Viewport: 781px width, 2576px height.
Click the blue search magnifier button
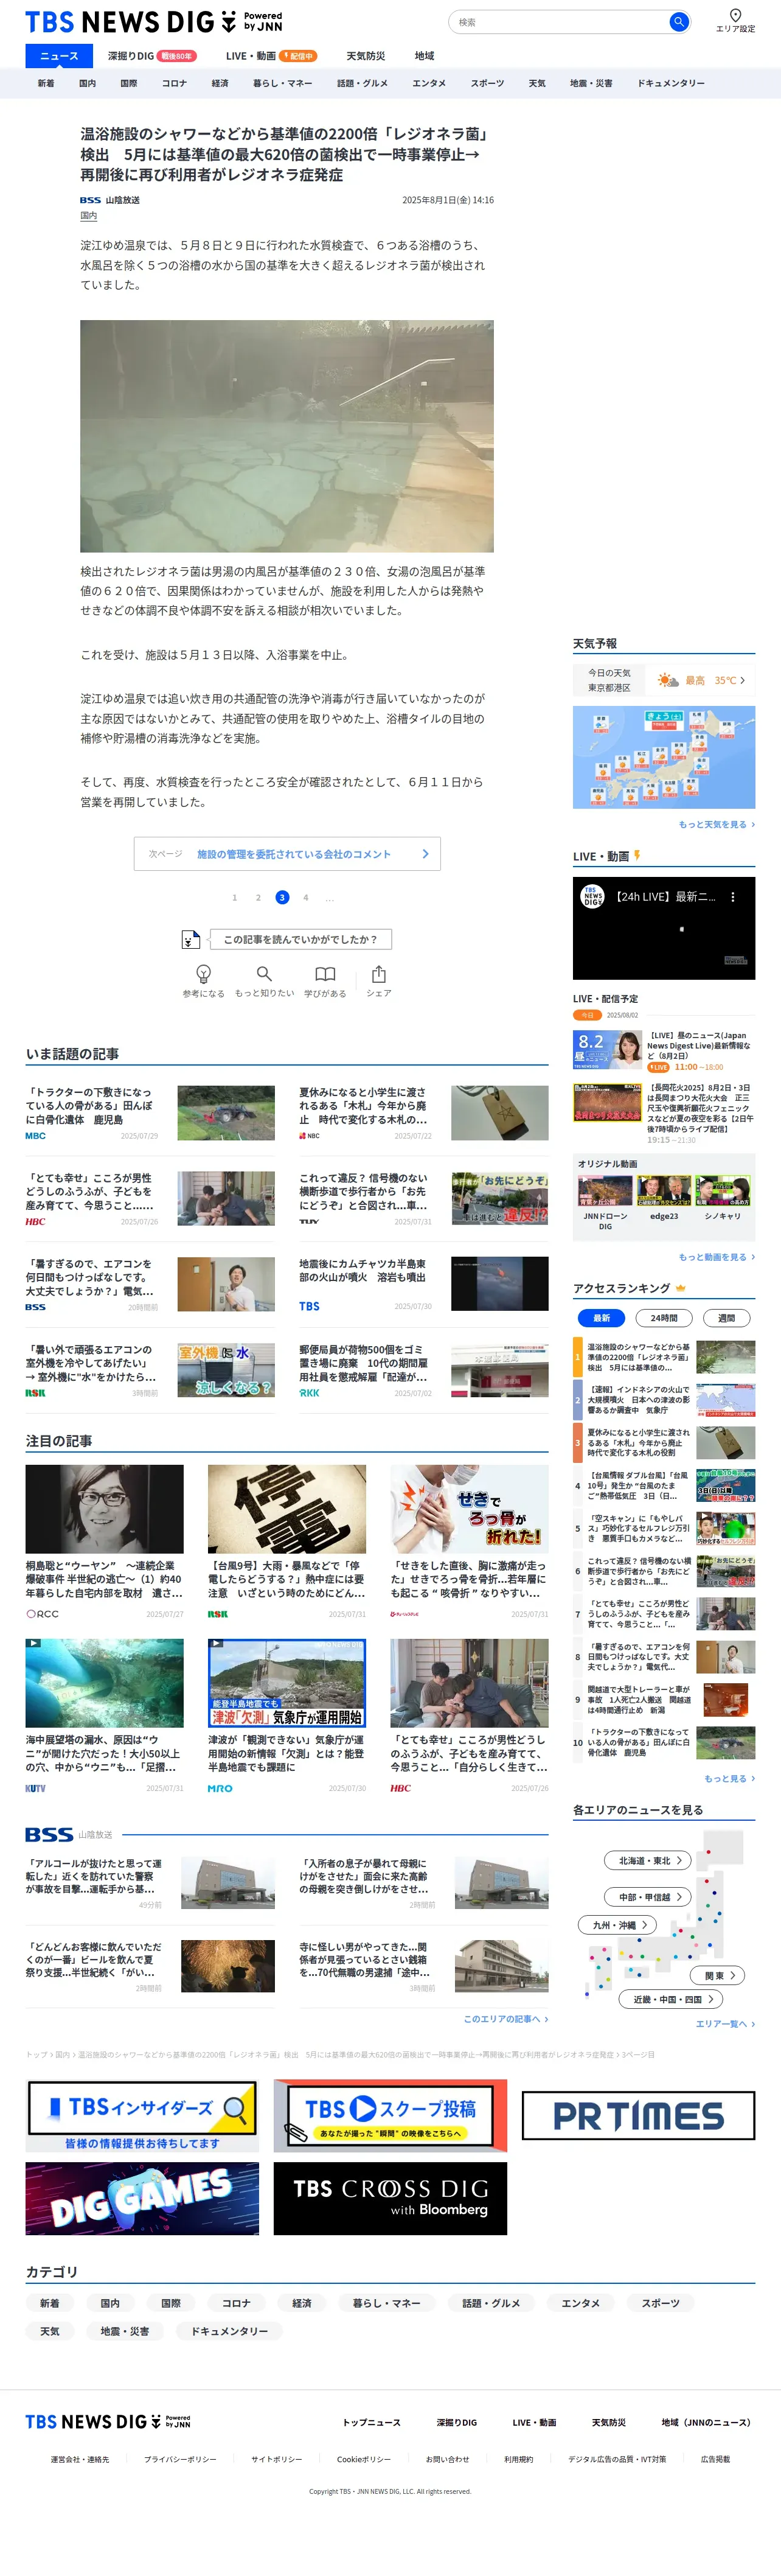click(x=678, y=21)
